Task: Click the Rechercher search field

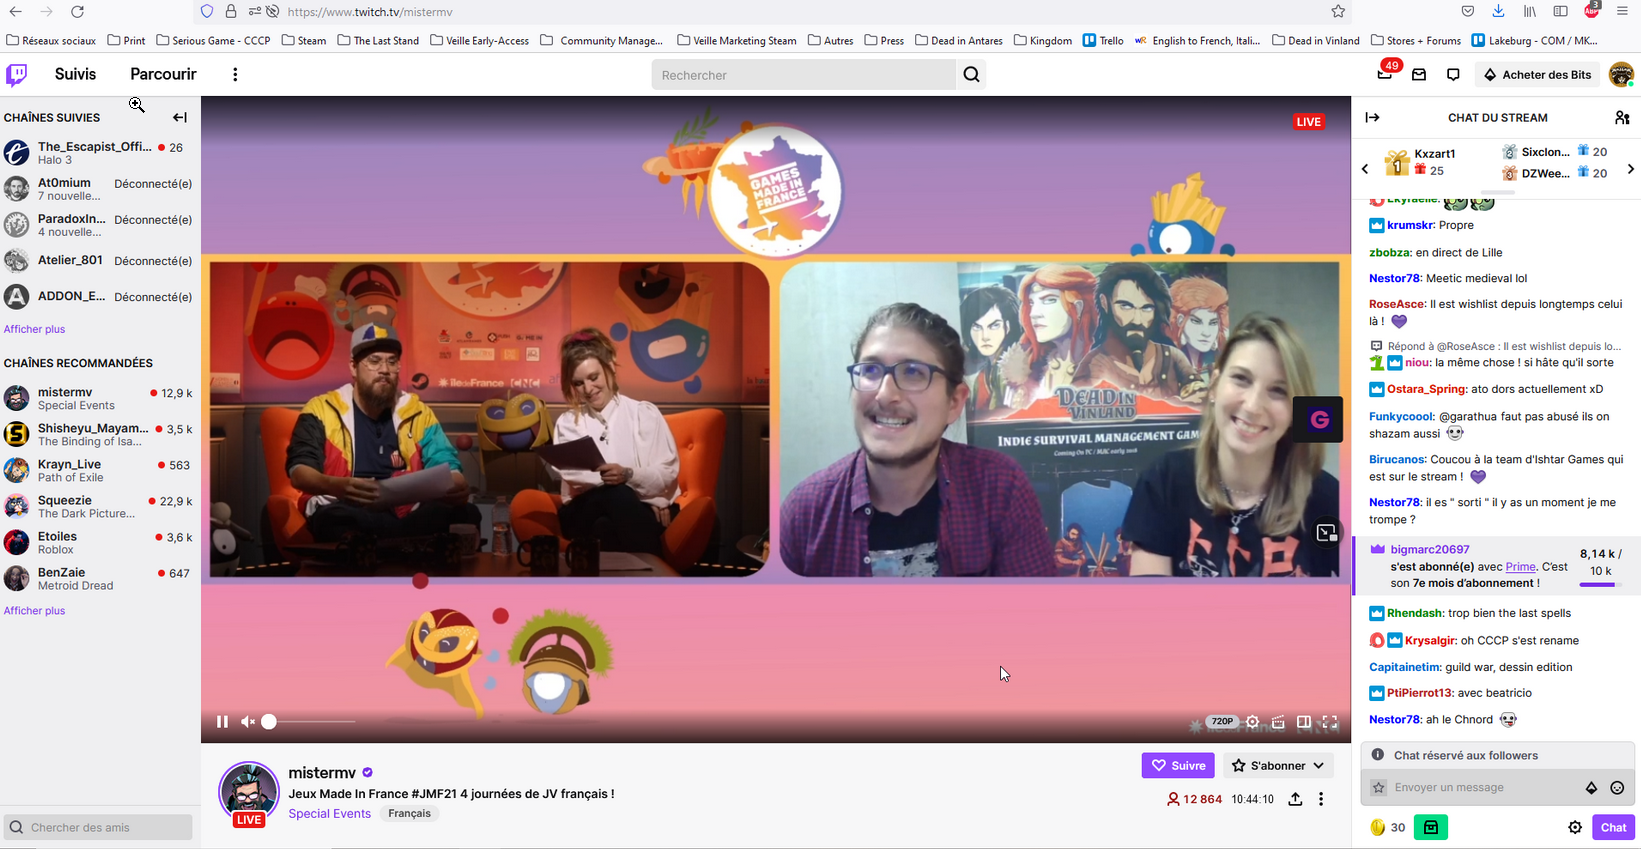Action: 804,75
